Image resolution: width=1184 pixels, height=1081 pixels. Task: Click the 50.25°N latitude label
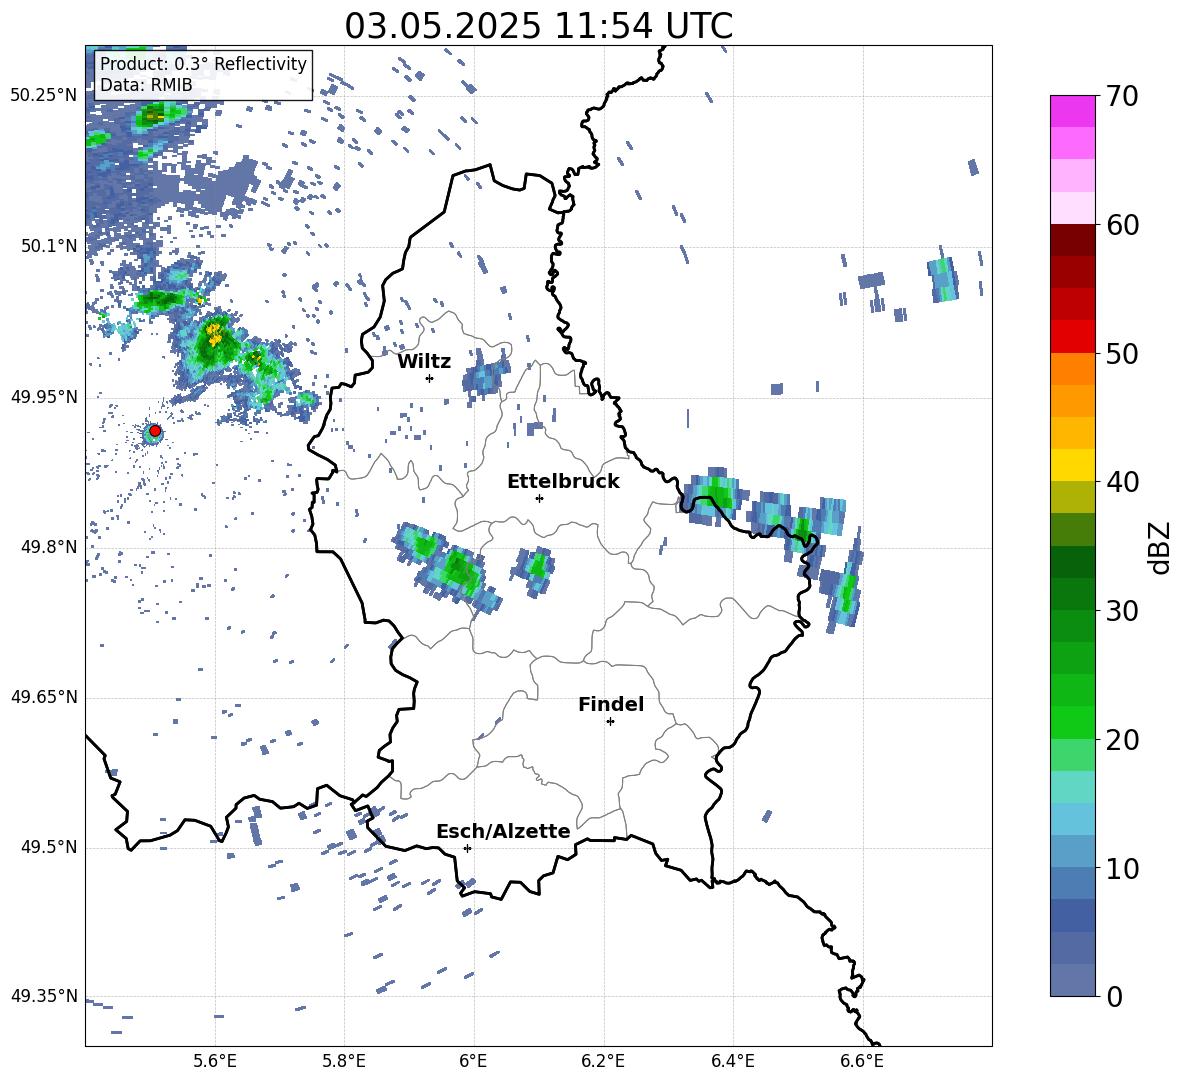click(x=44, y=96)
